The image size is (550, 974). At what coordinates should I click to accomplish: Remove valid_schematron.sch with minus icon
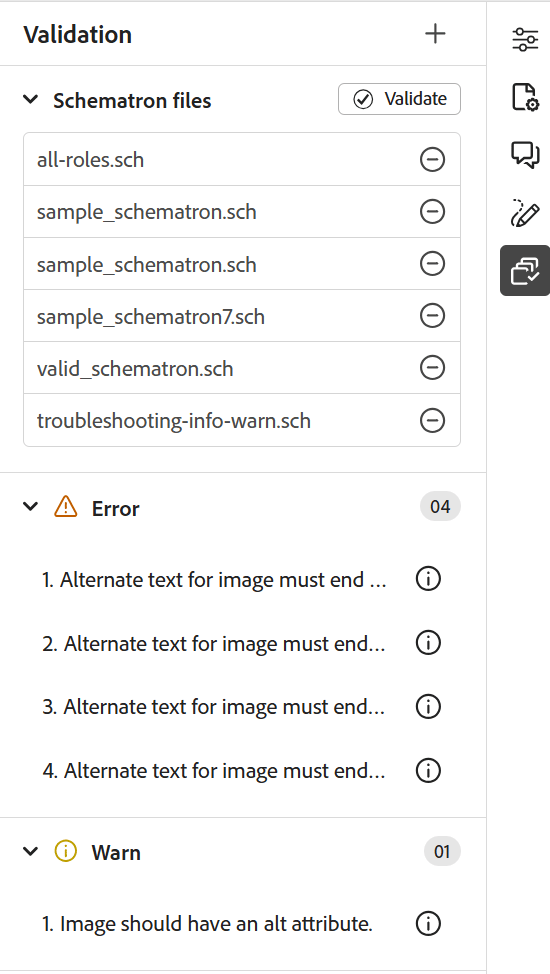click(432, 368)
